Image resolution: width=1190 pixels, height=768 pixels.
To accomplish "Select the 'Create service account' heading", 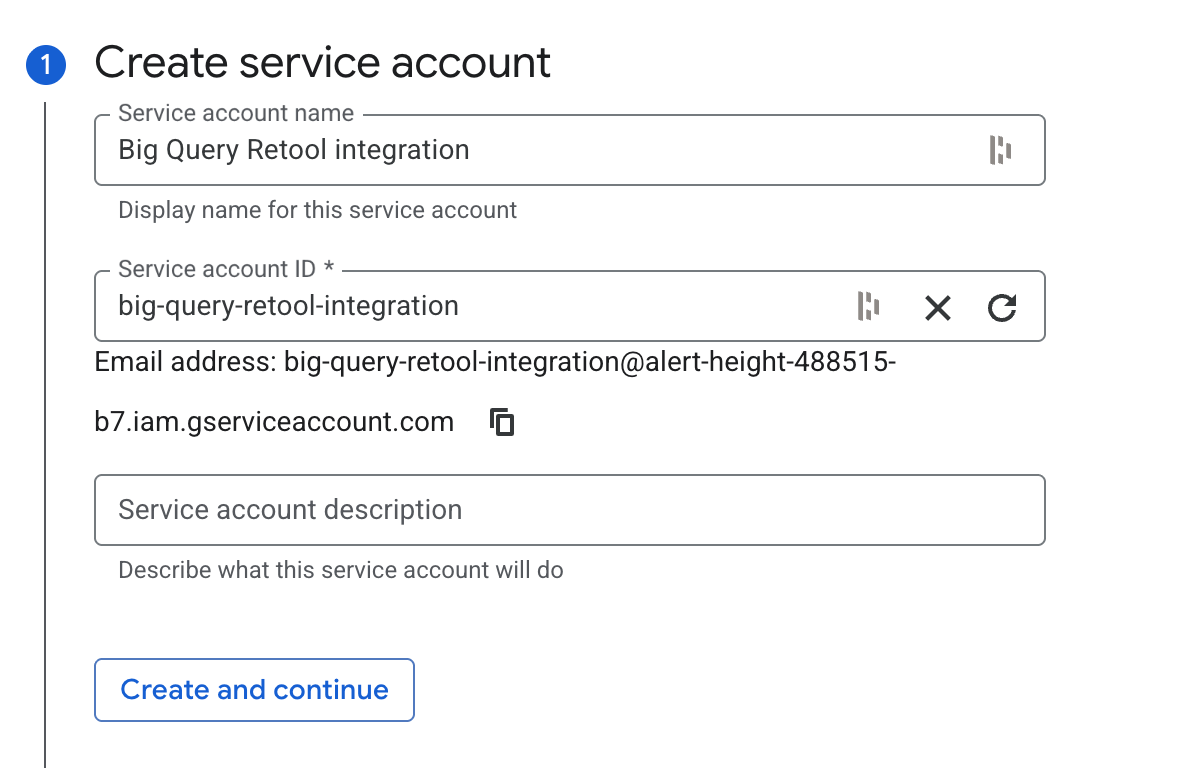I will click(x=323, y=62).
